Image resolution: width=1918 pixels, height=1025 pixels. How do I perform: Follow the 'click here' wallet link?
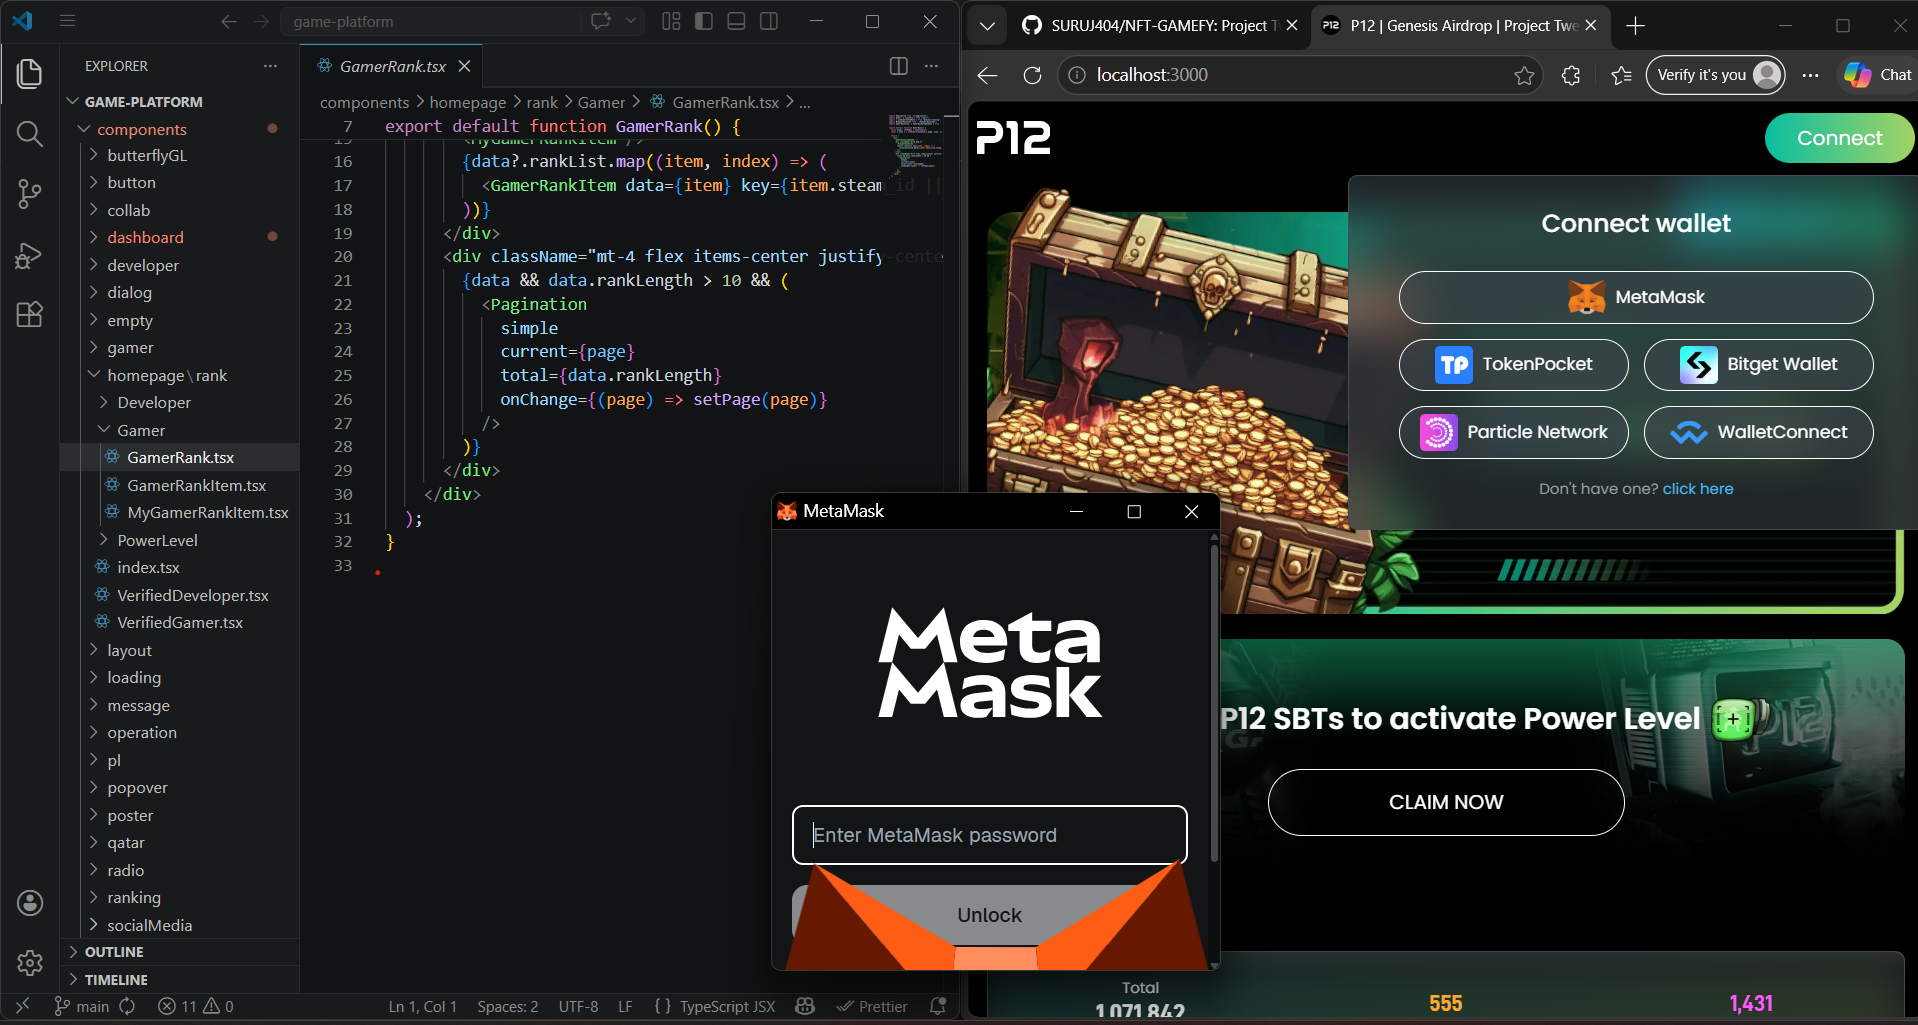(1698, 489)
